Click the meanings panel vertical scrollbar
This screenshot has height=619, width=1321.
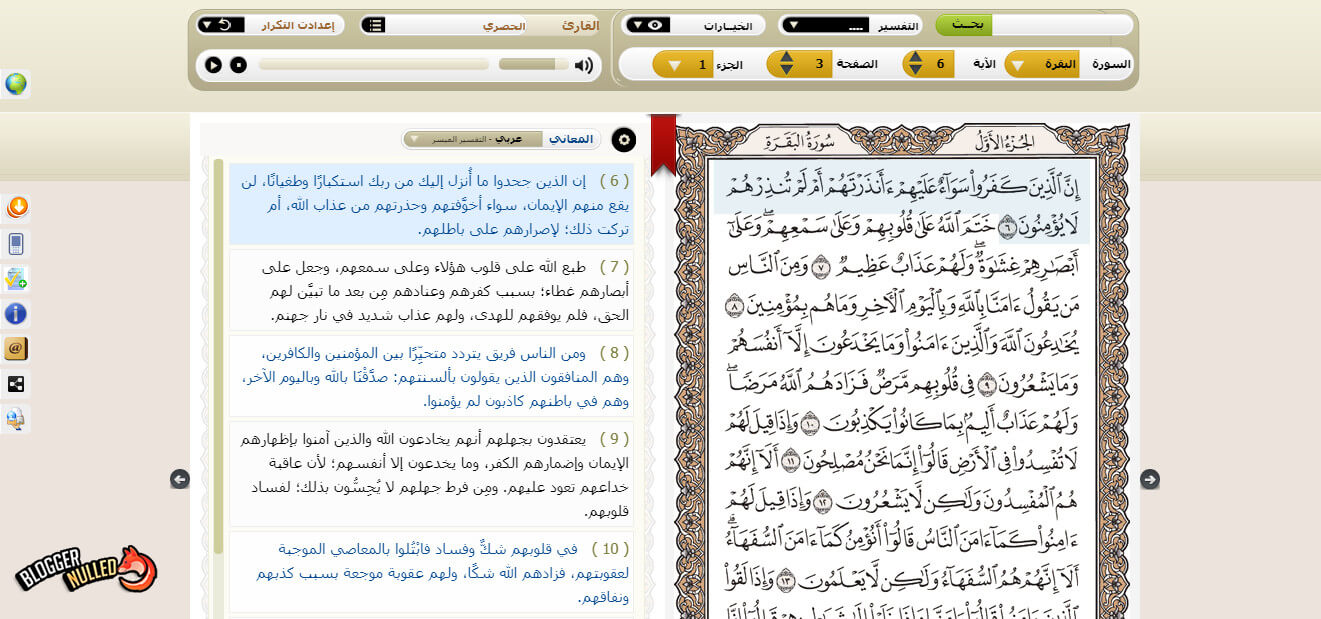(x=218, y=355)
